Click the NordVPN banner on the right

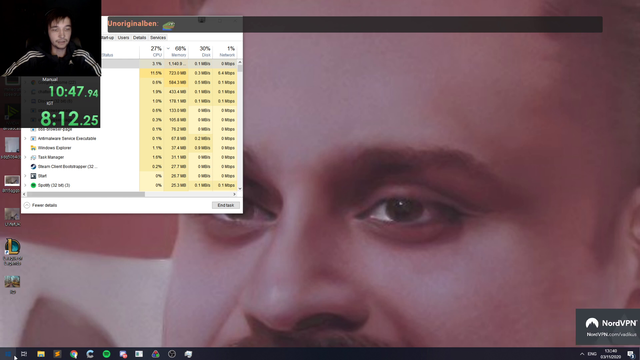coord(608,327)
